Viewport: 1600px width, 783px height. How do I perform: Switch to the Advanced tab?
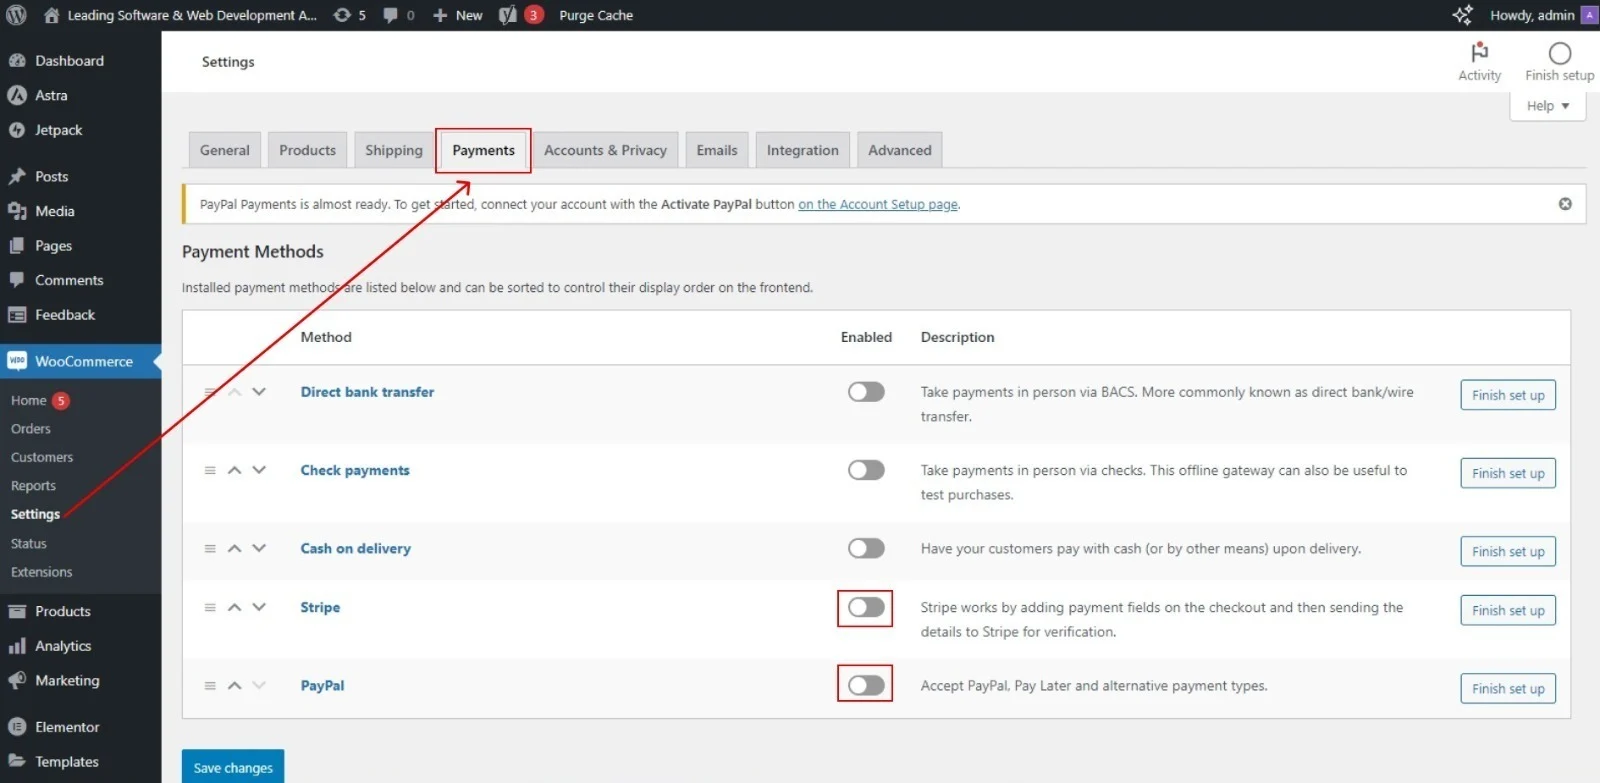(900, 150)
